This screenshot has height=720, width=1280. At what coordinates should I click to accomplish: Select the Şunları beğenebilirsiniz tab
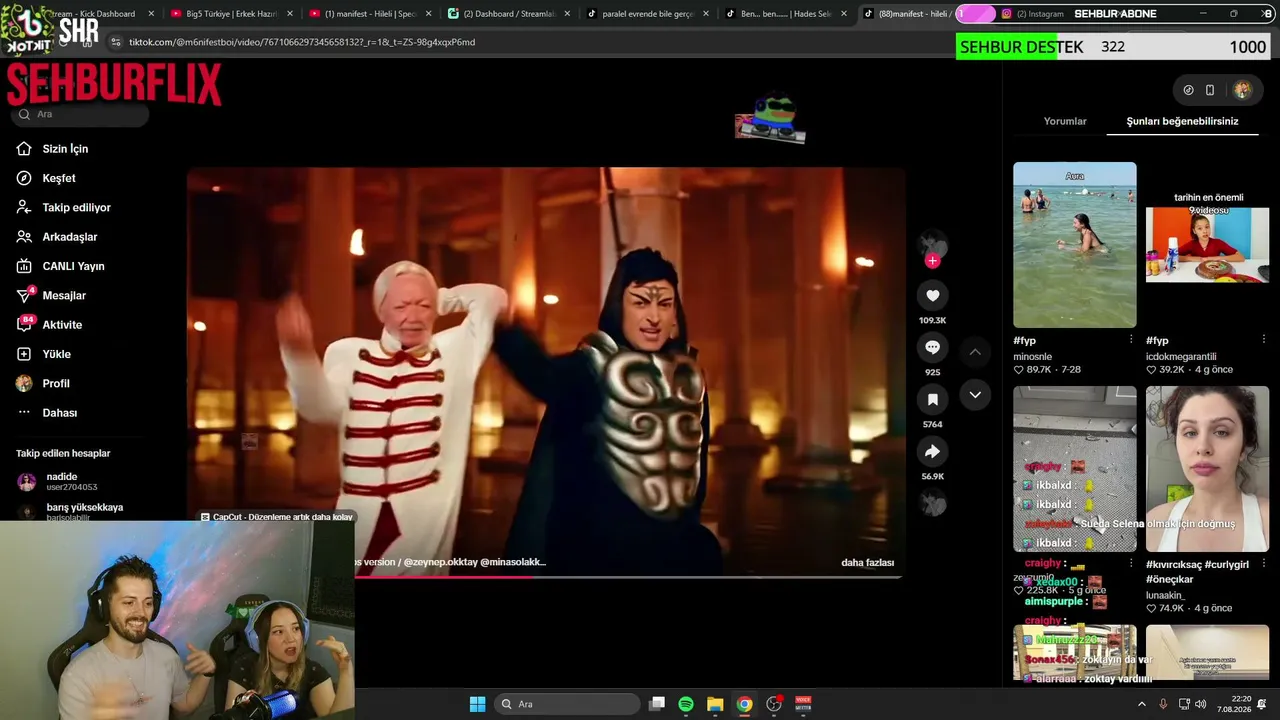click(1182, 121)
